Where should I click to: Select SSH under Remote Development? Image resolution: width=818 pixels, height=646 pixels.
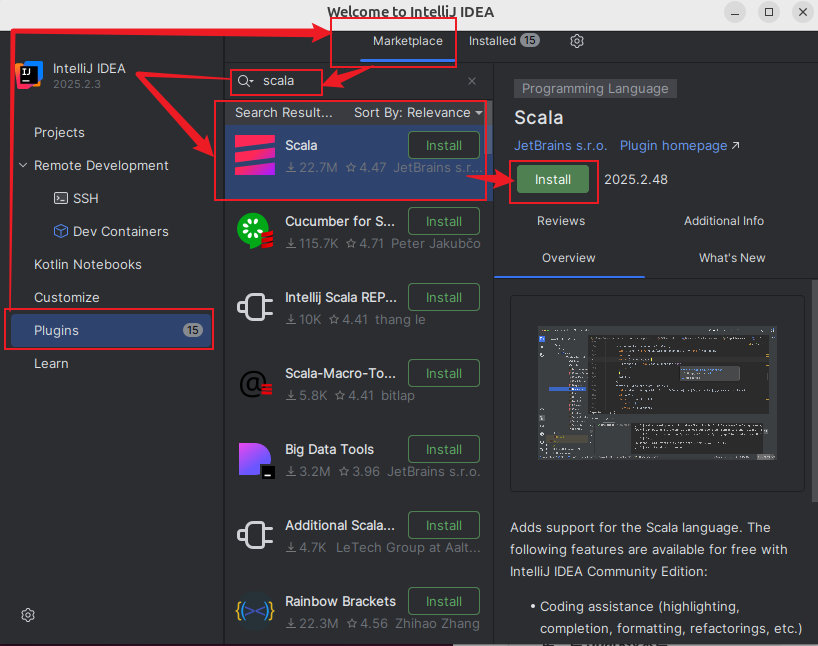tap(86, 198)
